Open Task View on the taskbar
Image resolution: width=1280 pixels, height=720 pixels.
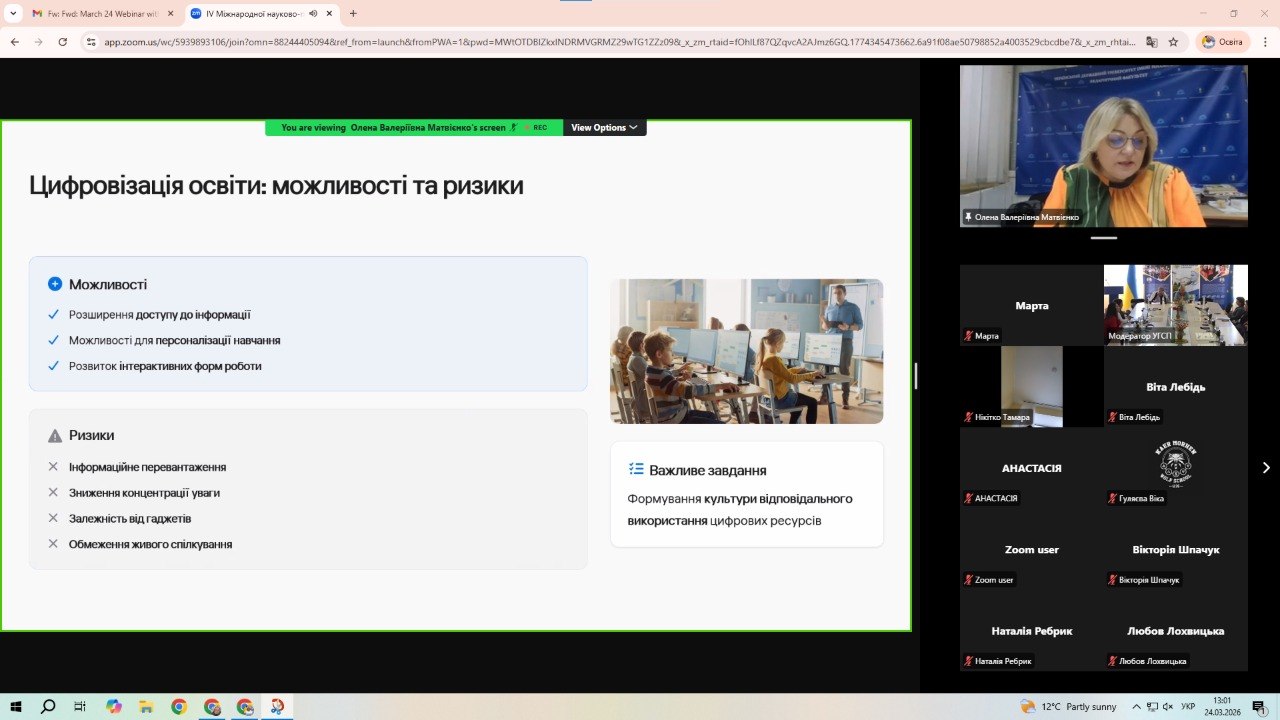pos(78,706)
